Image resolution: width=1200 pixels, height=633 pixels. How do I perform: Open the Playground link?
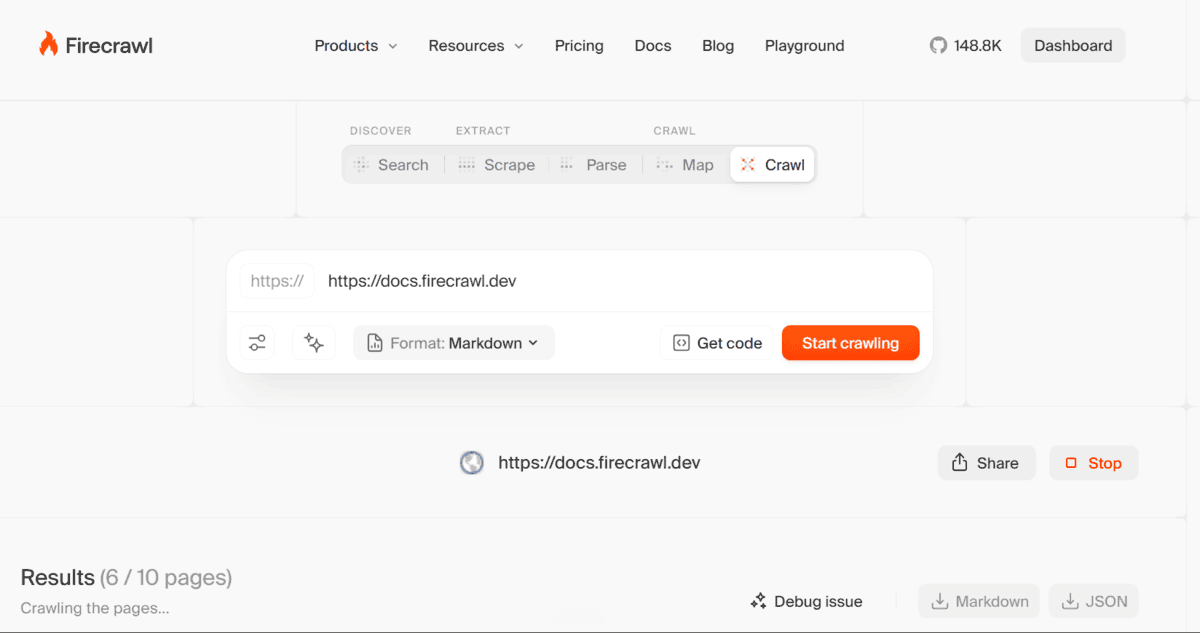click(x=805, y=45)
